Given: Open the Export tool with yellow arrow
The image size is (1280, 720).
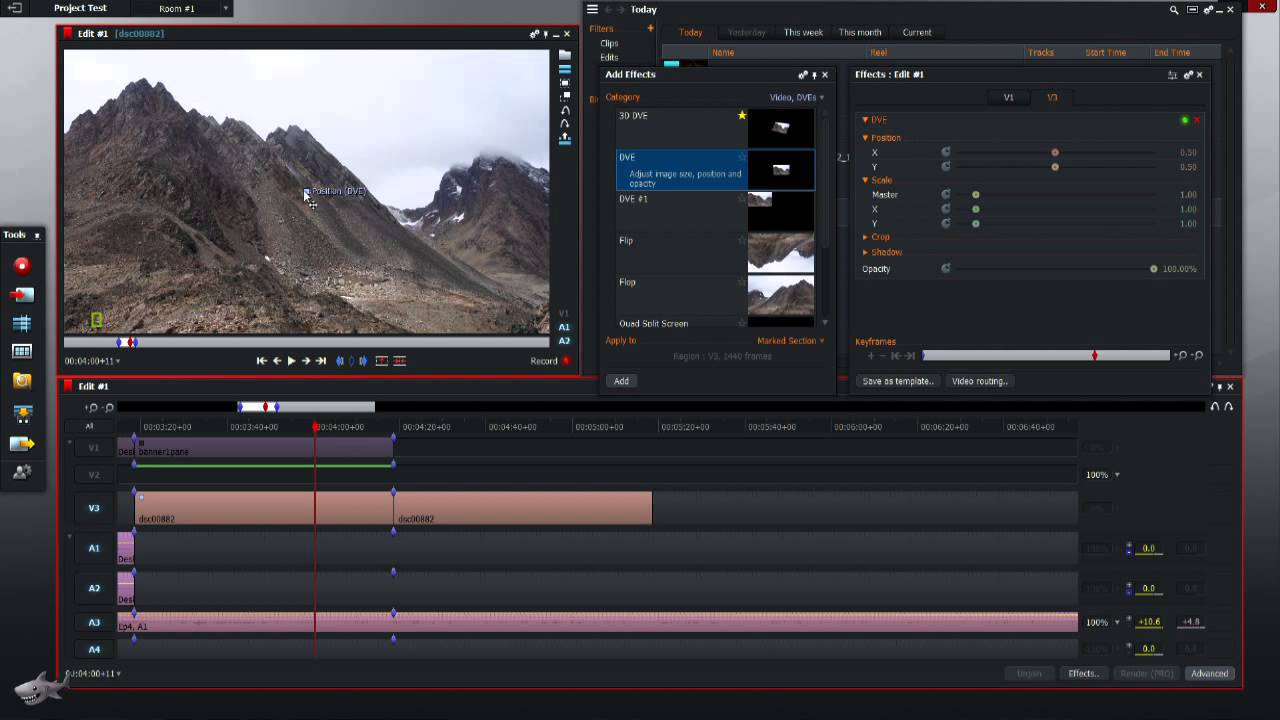Looking at the screenshot, I should point(22,443).
